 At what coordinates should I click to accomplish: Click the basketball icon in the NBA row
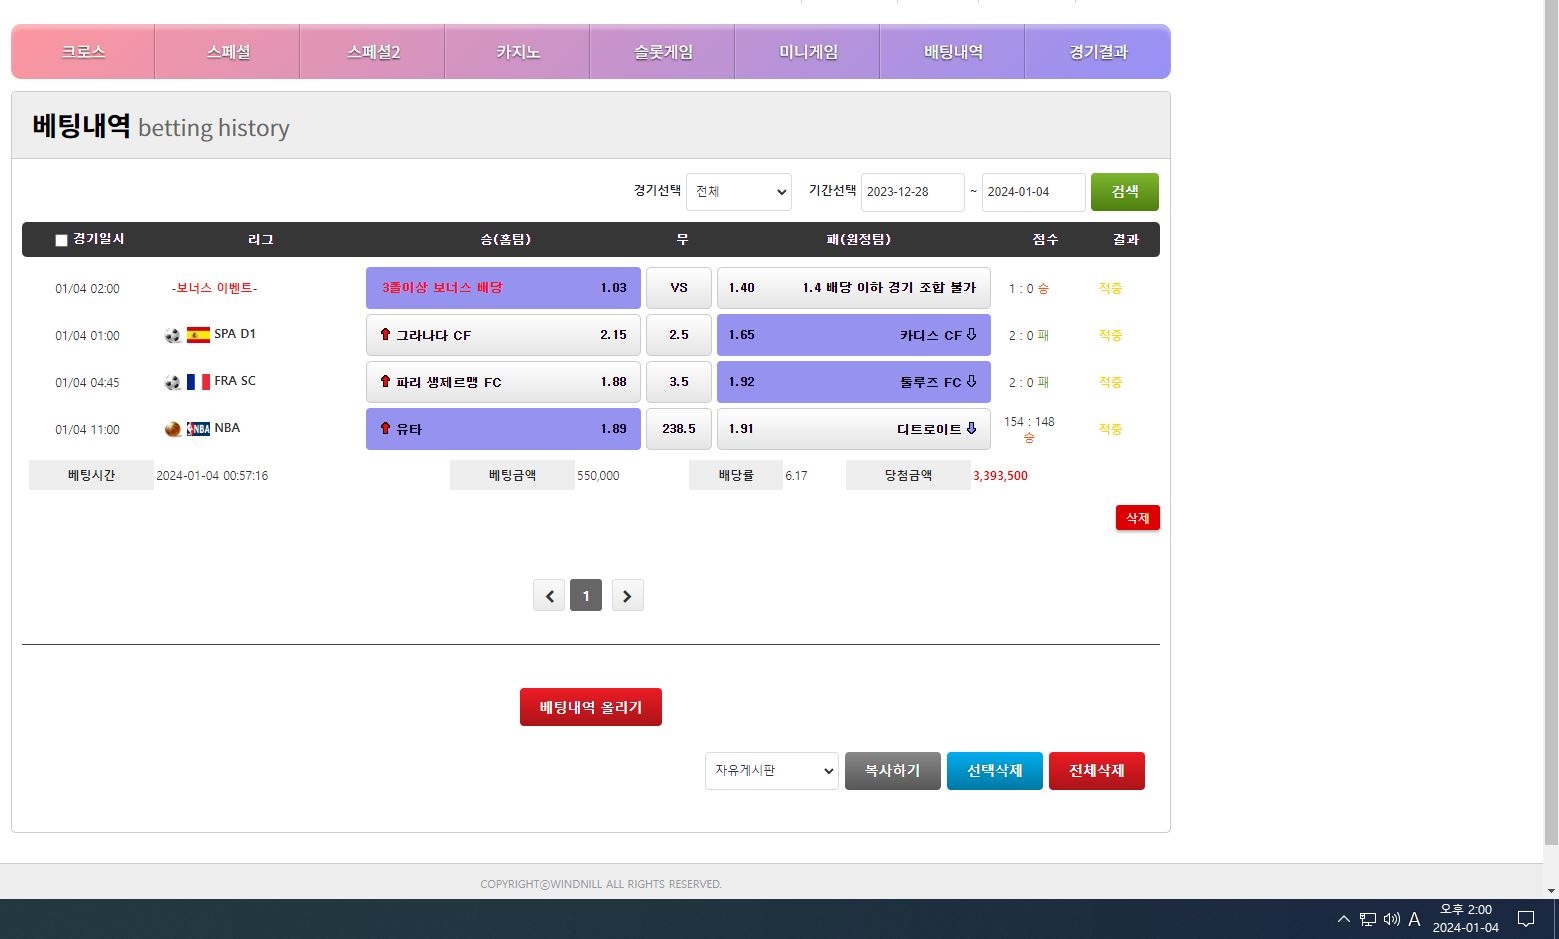tap(172, 428)
